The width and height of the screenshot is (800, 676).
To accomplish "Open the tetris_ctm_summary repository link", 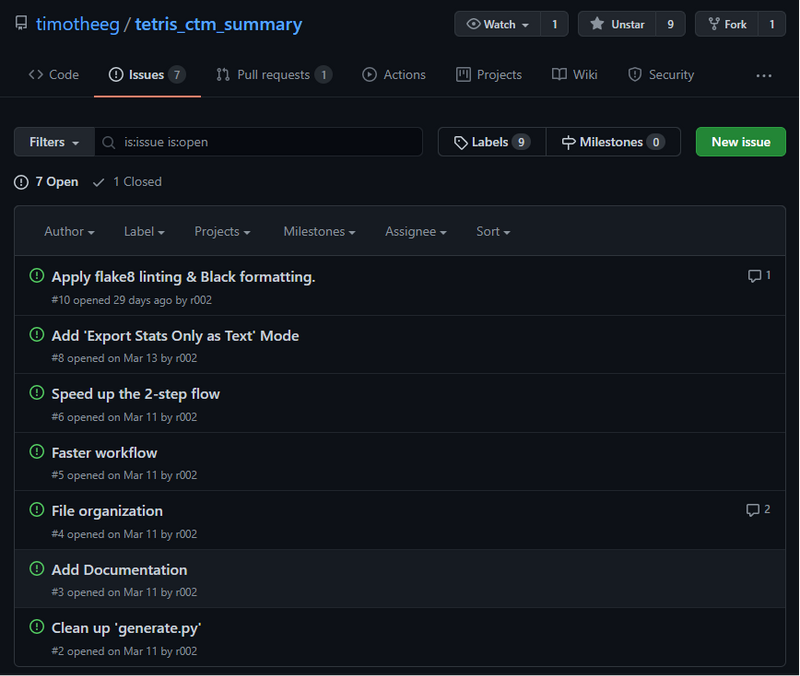I will click(x=218, y=24).
